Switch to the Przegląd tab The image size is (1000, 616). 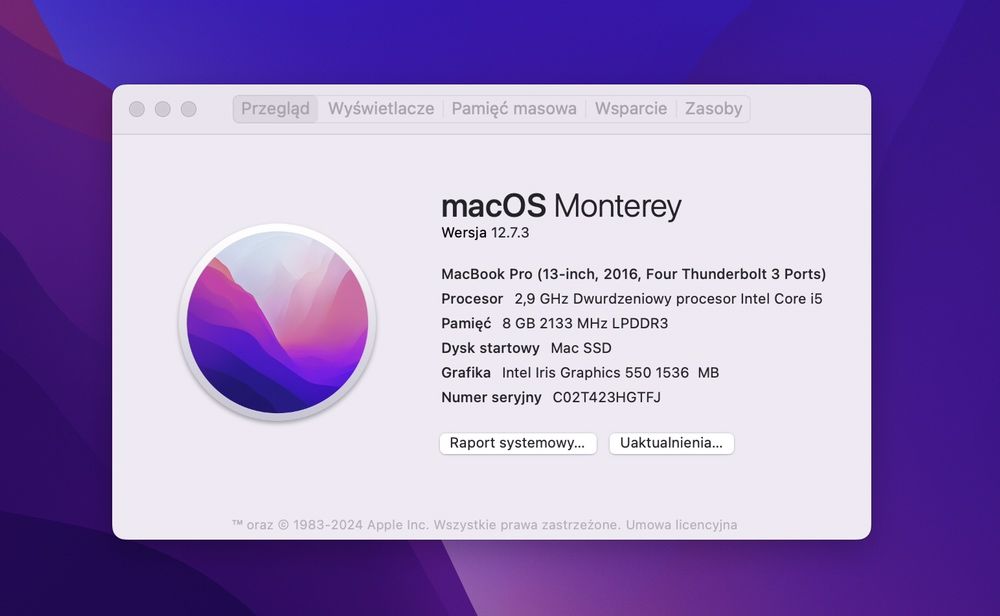[275, 109]
